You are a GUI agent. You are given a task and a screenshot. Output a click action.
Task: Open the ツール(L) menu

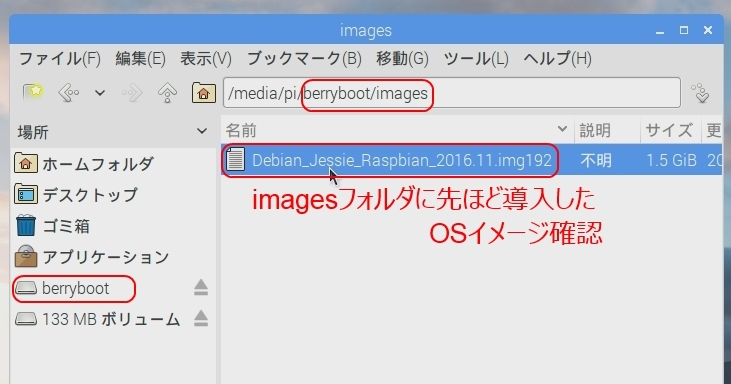click(476, 59)
